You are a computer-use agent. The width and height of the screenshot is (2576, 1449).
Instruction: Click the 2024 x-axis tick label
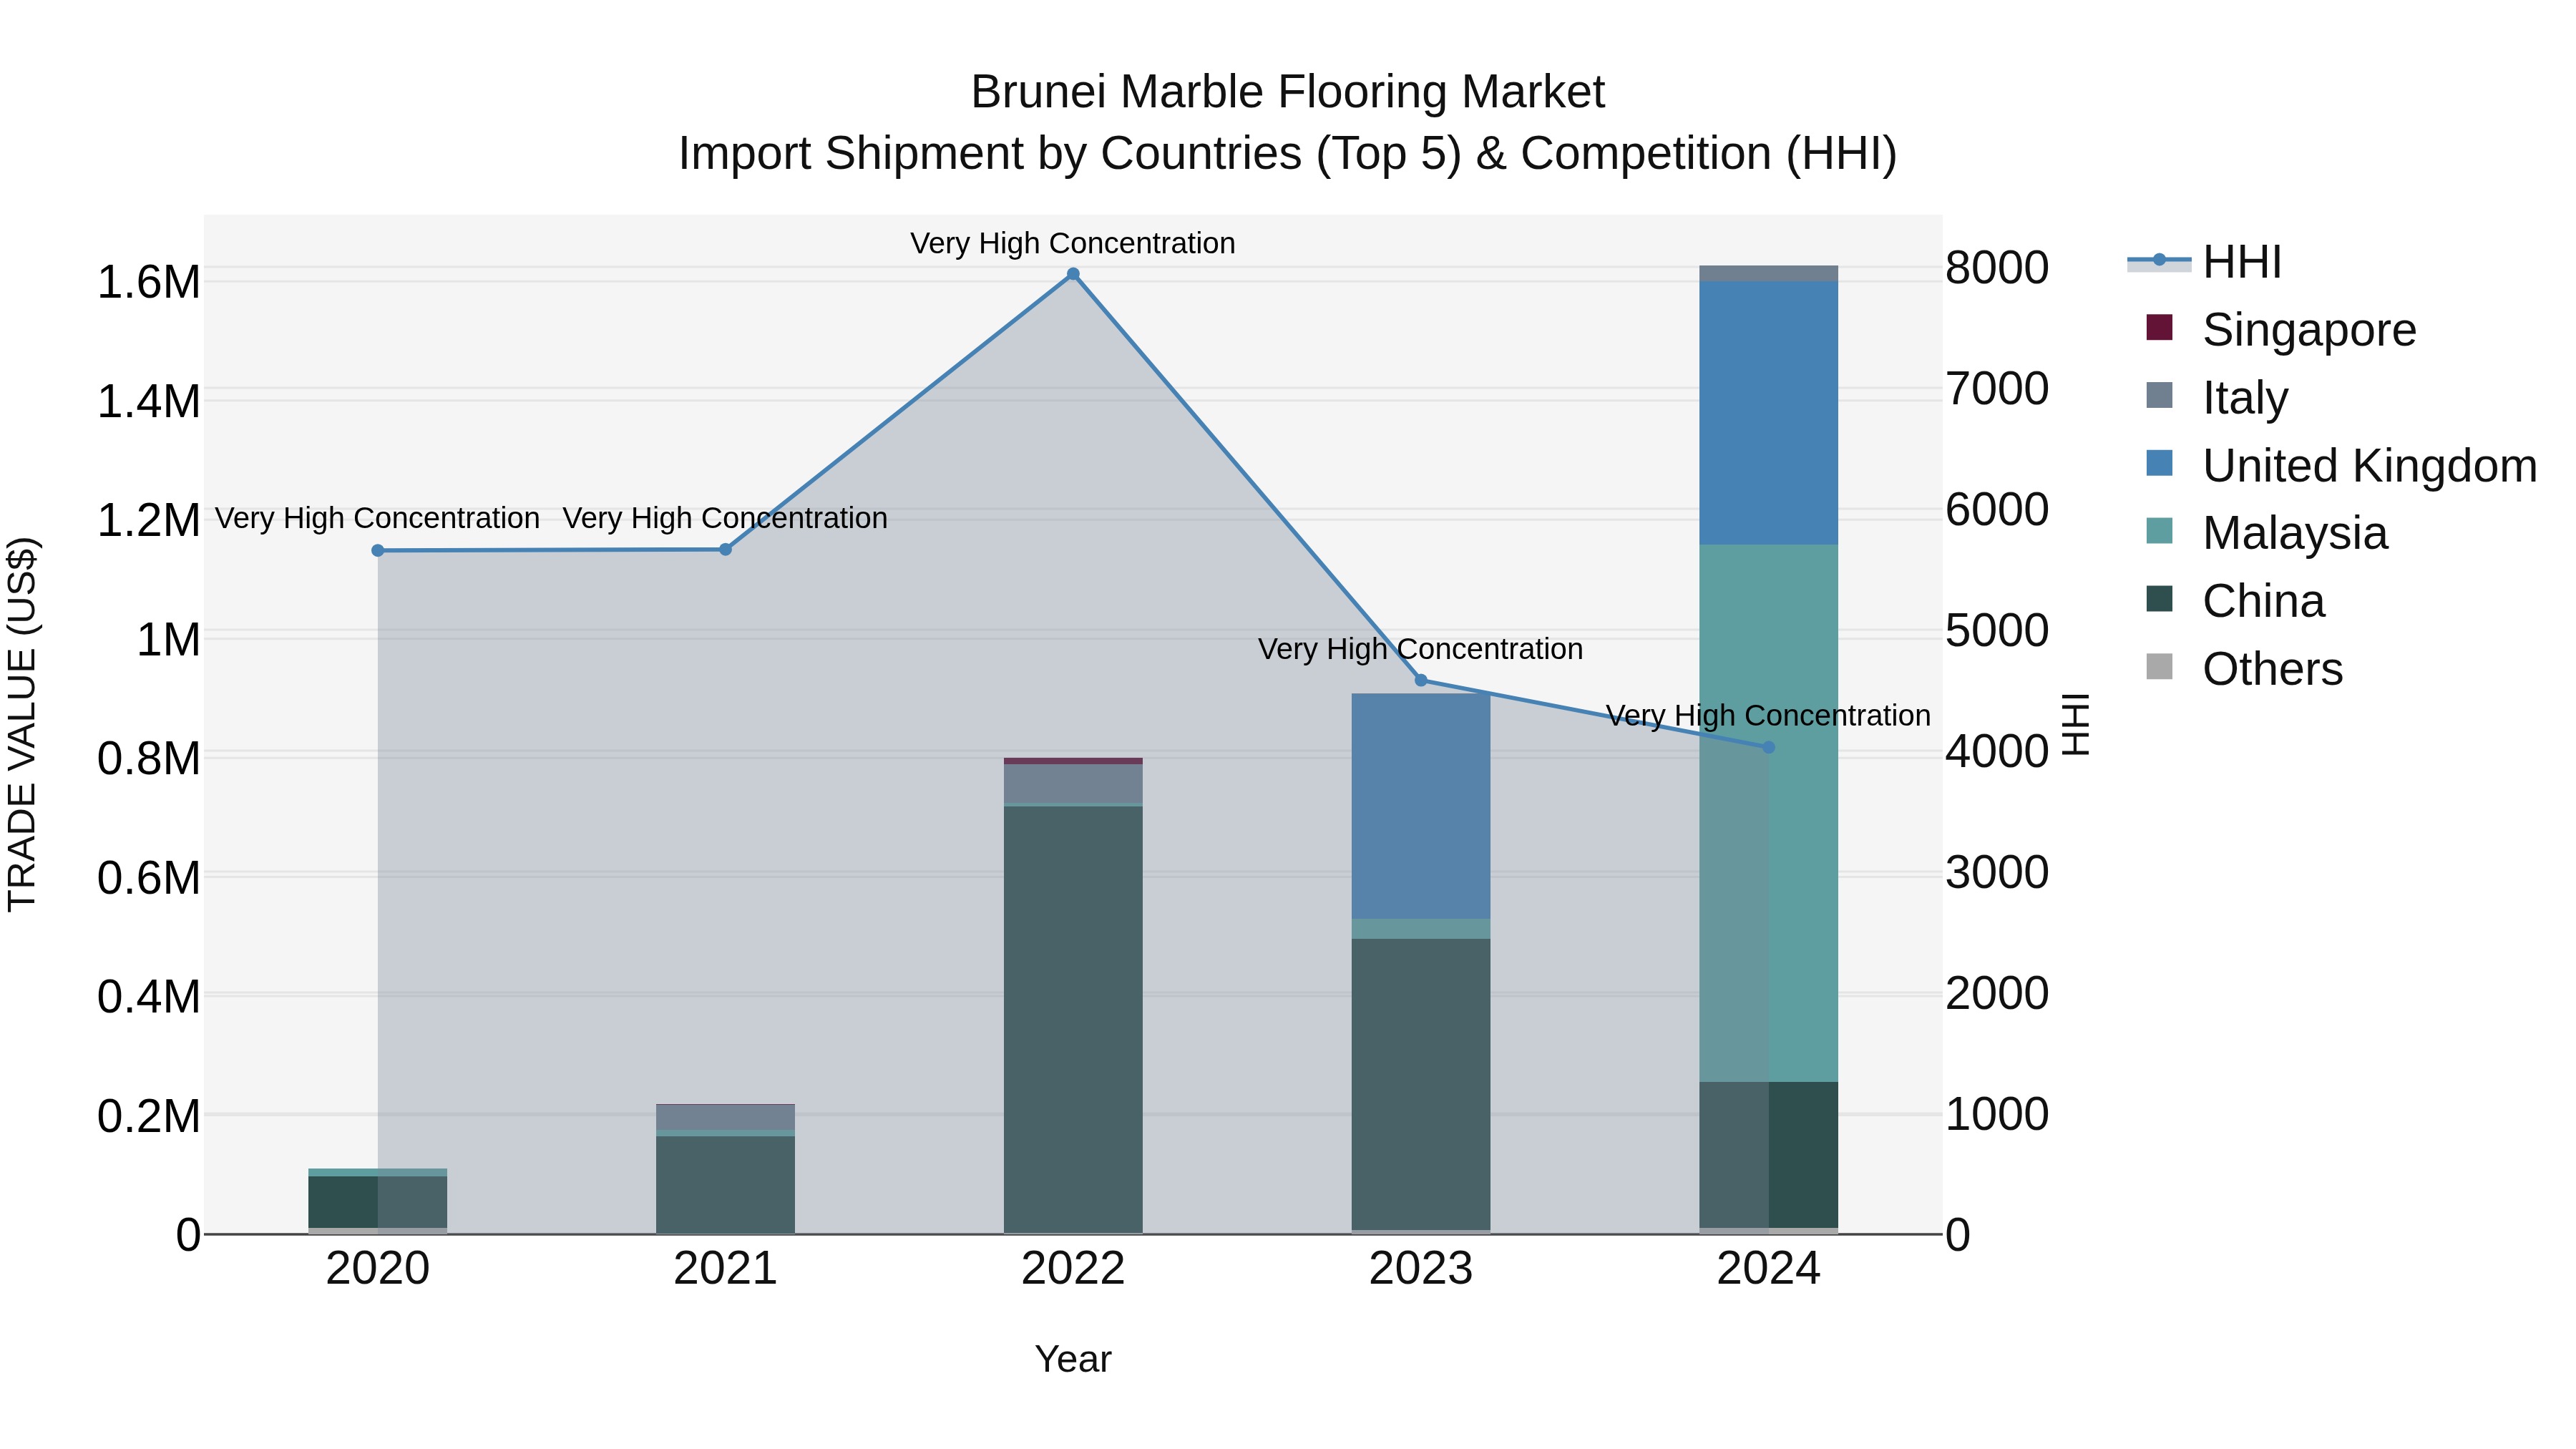(1768, 1269)
